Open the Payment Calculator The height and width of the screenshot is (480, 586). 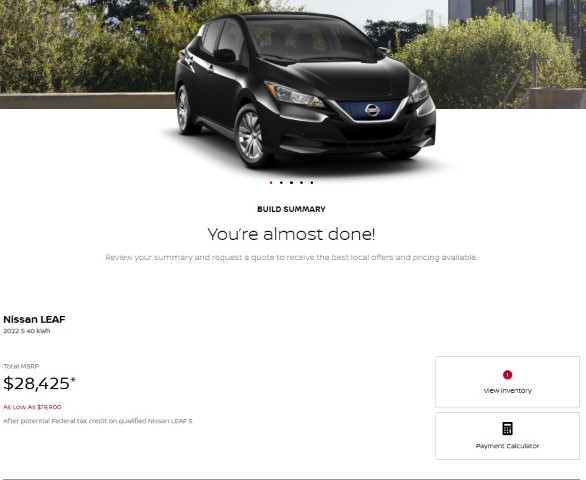[507, 436]
